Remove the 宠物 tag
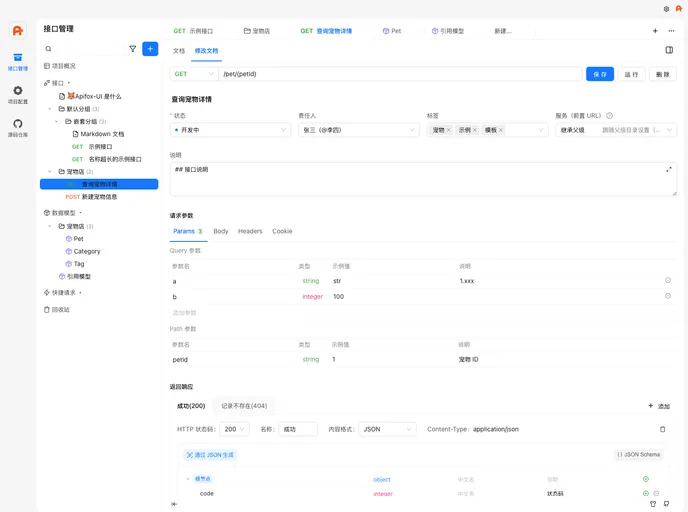The height and width of the screenshot is (512, 688). (x=448, y=130)
